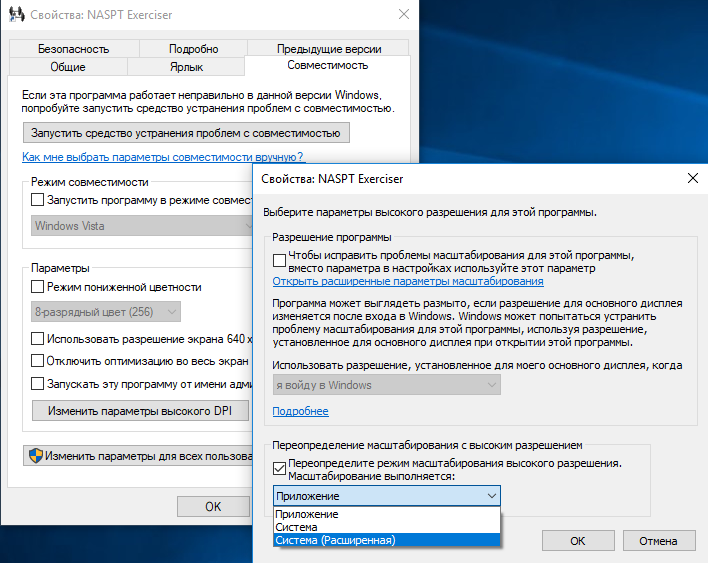Screen dimensions: 708x563
Task: Check run as administrator option
Action: tap(37, 384)
